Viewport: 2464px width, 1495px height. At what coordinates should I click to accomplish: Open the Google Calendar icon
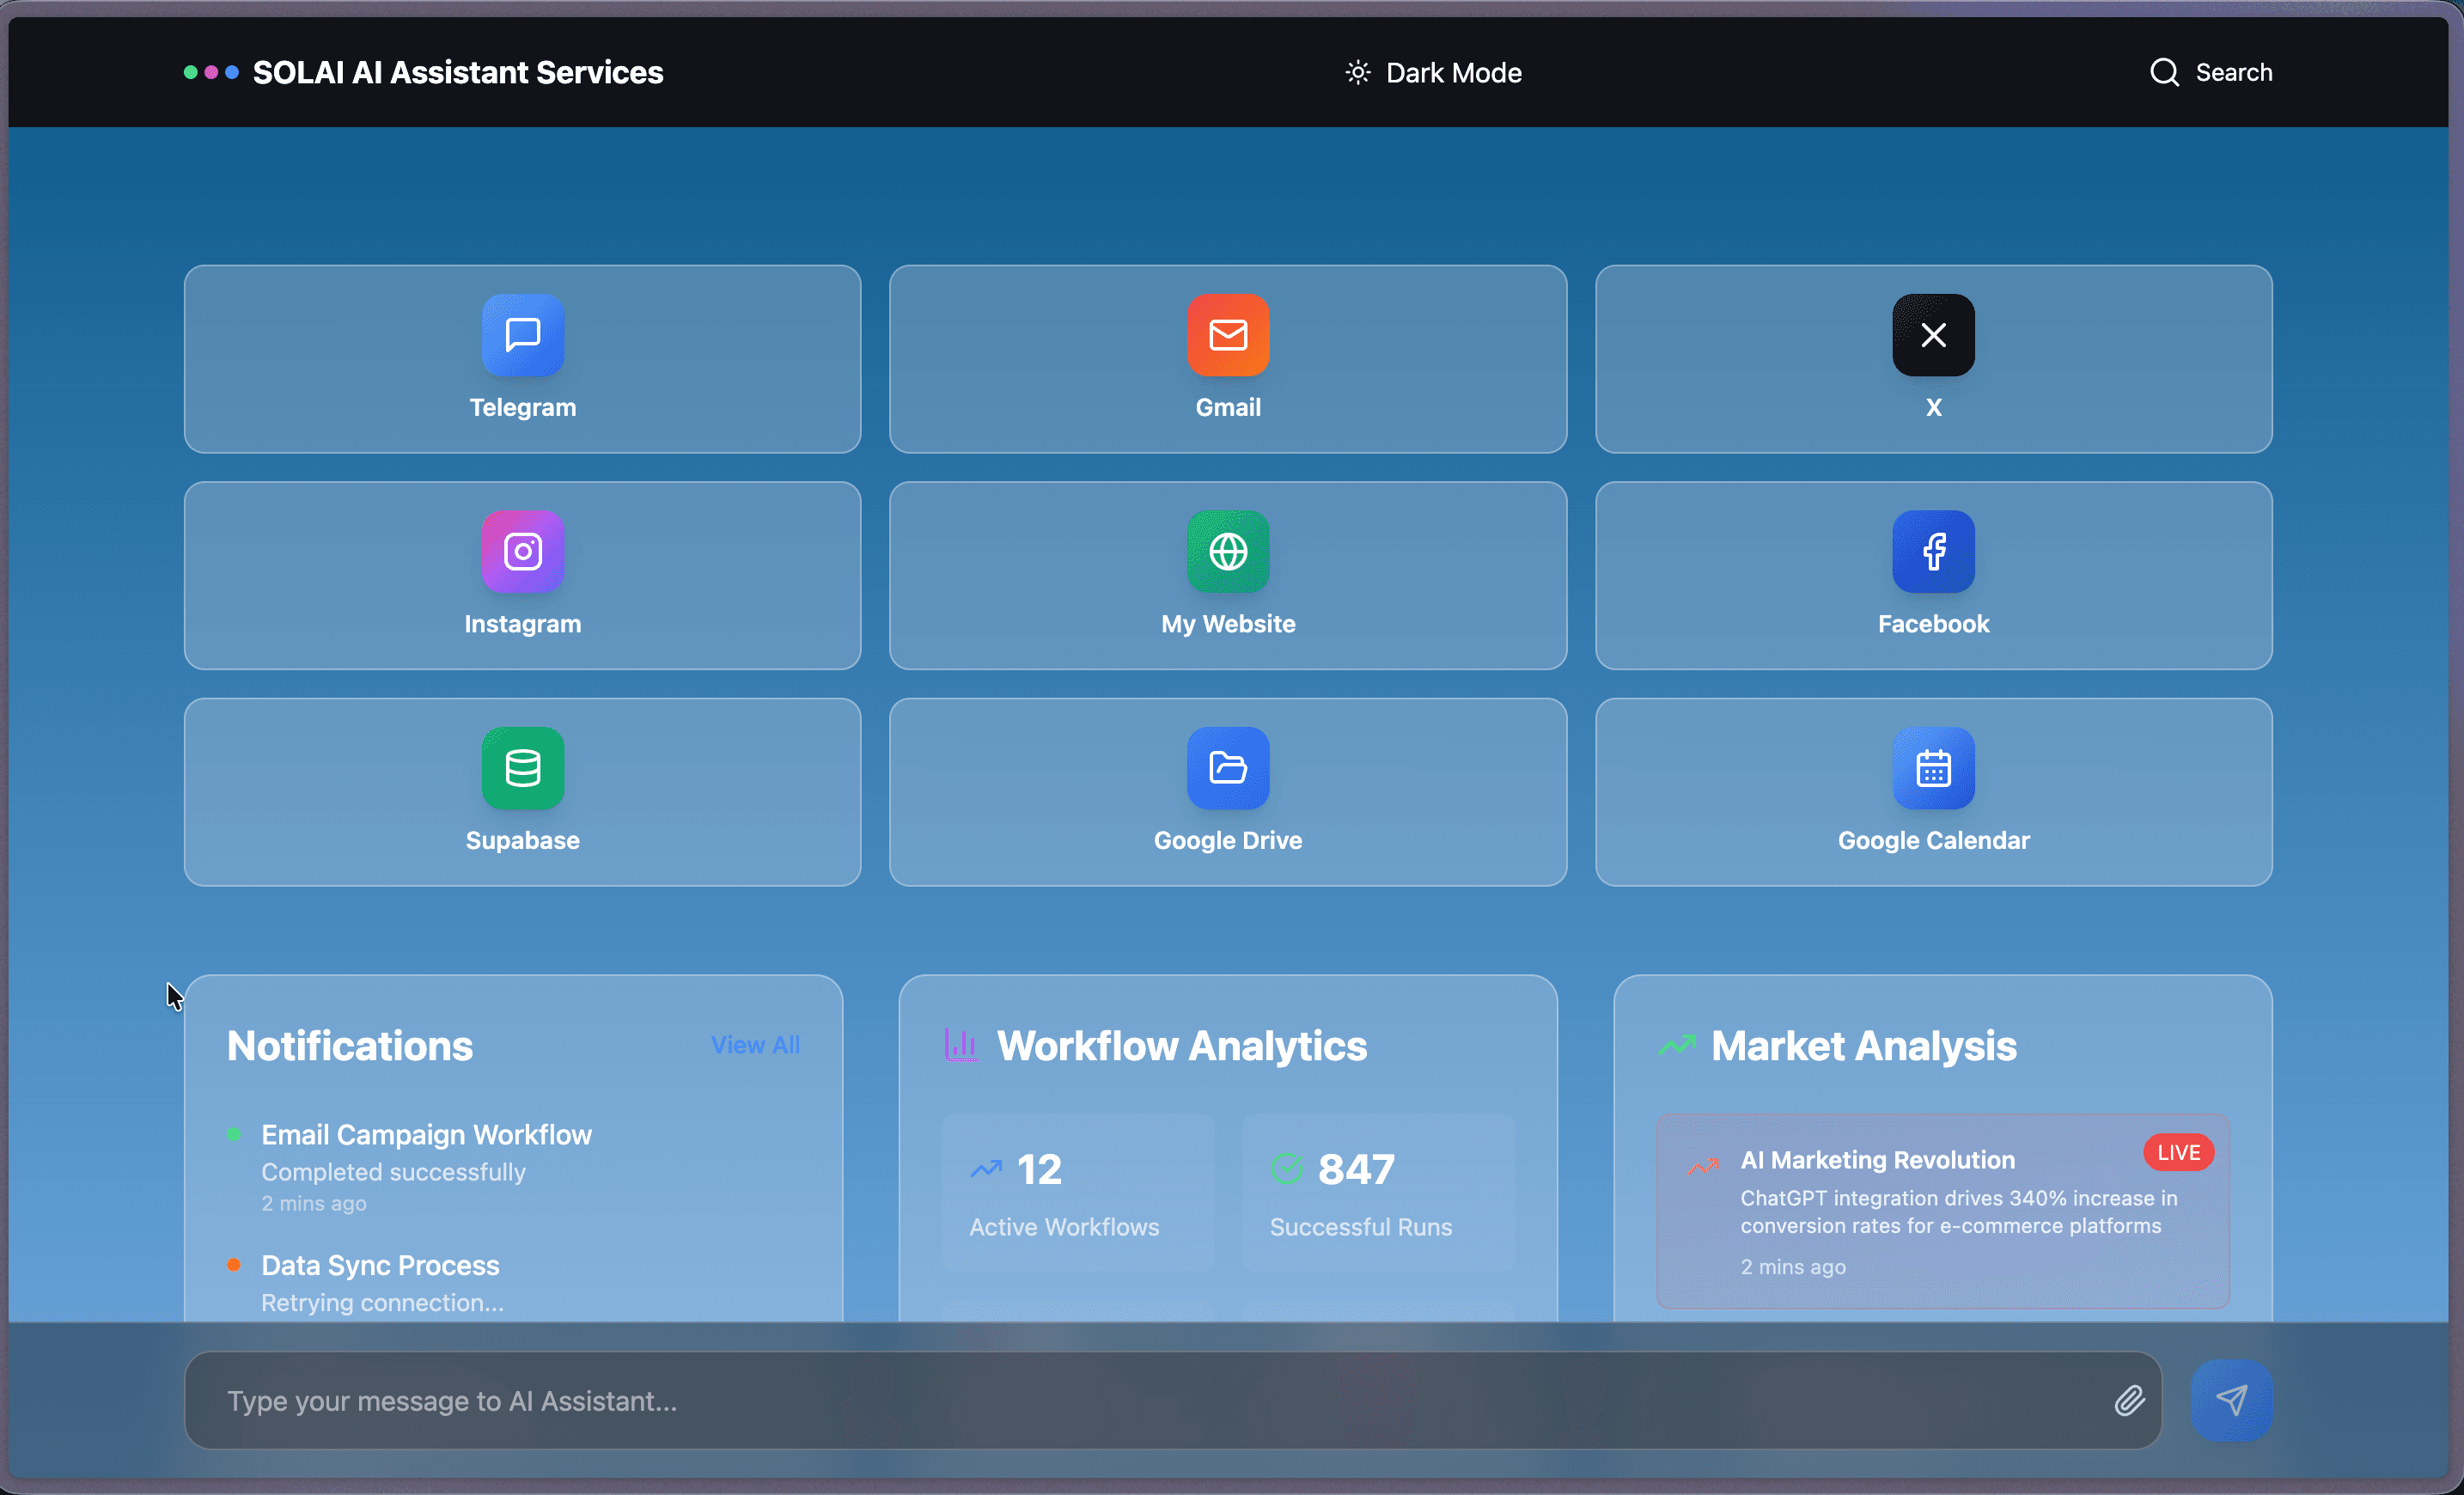pos(1933,768)
